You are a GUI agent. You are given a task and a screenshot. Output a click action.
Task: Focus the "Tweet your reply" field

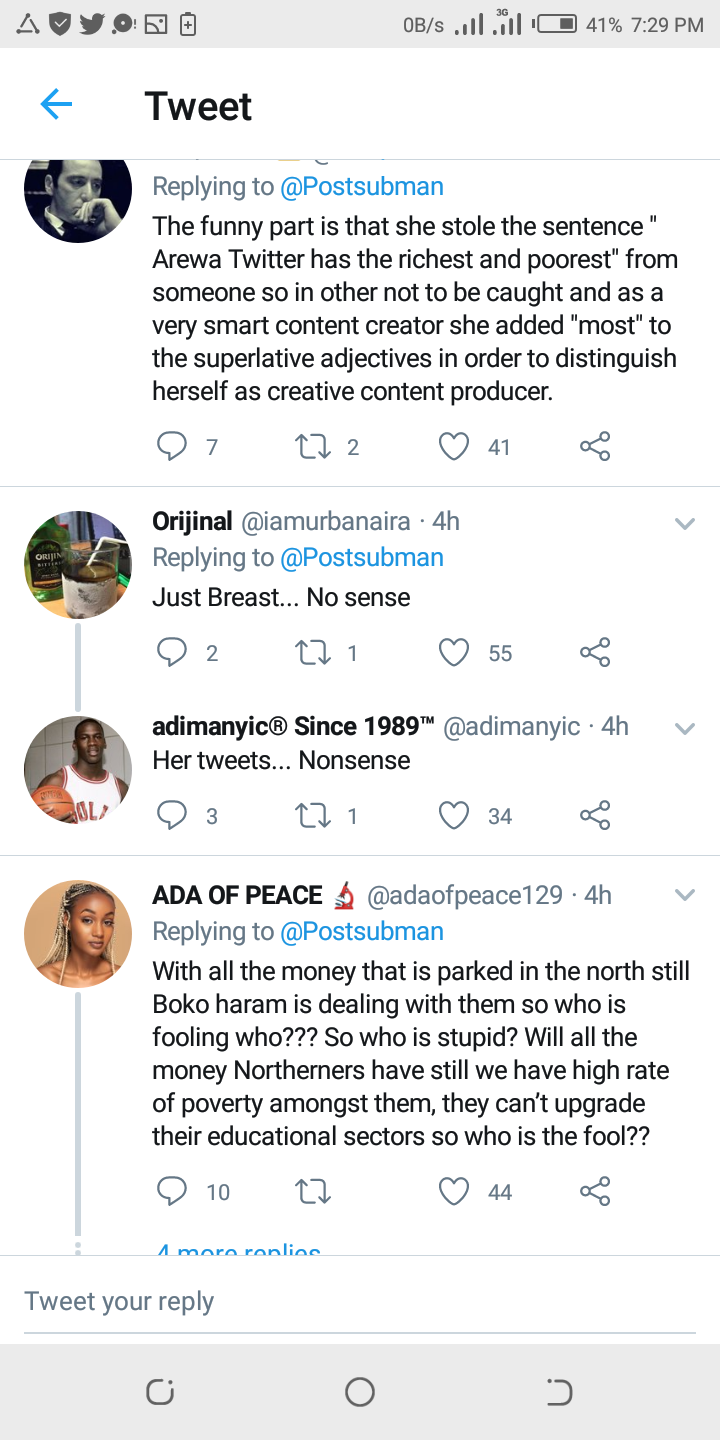(x=359, y=1301)
